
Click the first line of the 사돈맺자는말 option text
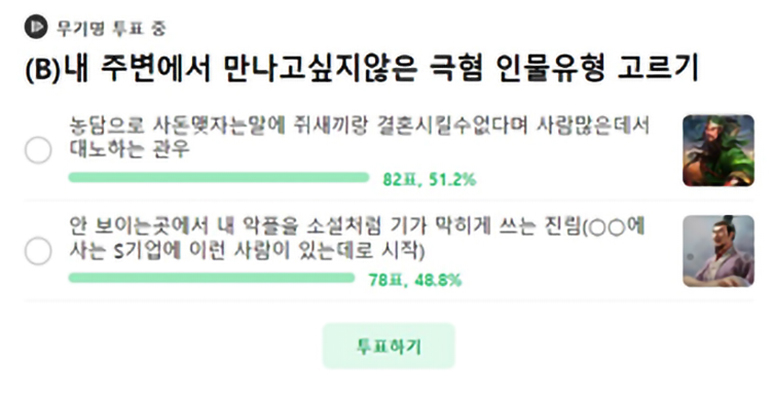(359, 126)
